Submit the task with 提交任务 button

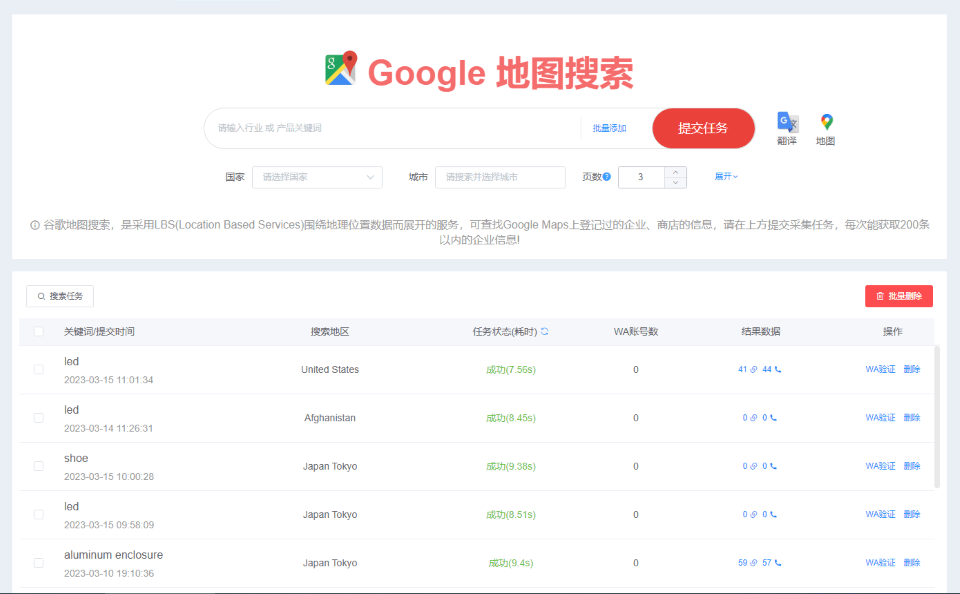point(703,128)
